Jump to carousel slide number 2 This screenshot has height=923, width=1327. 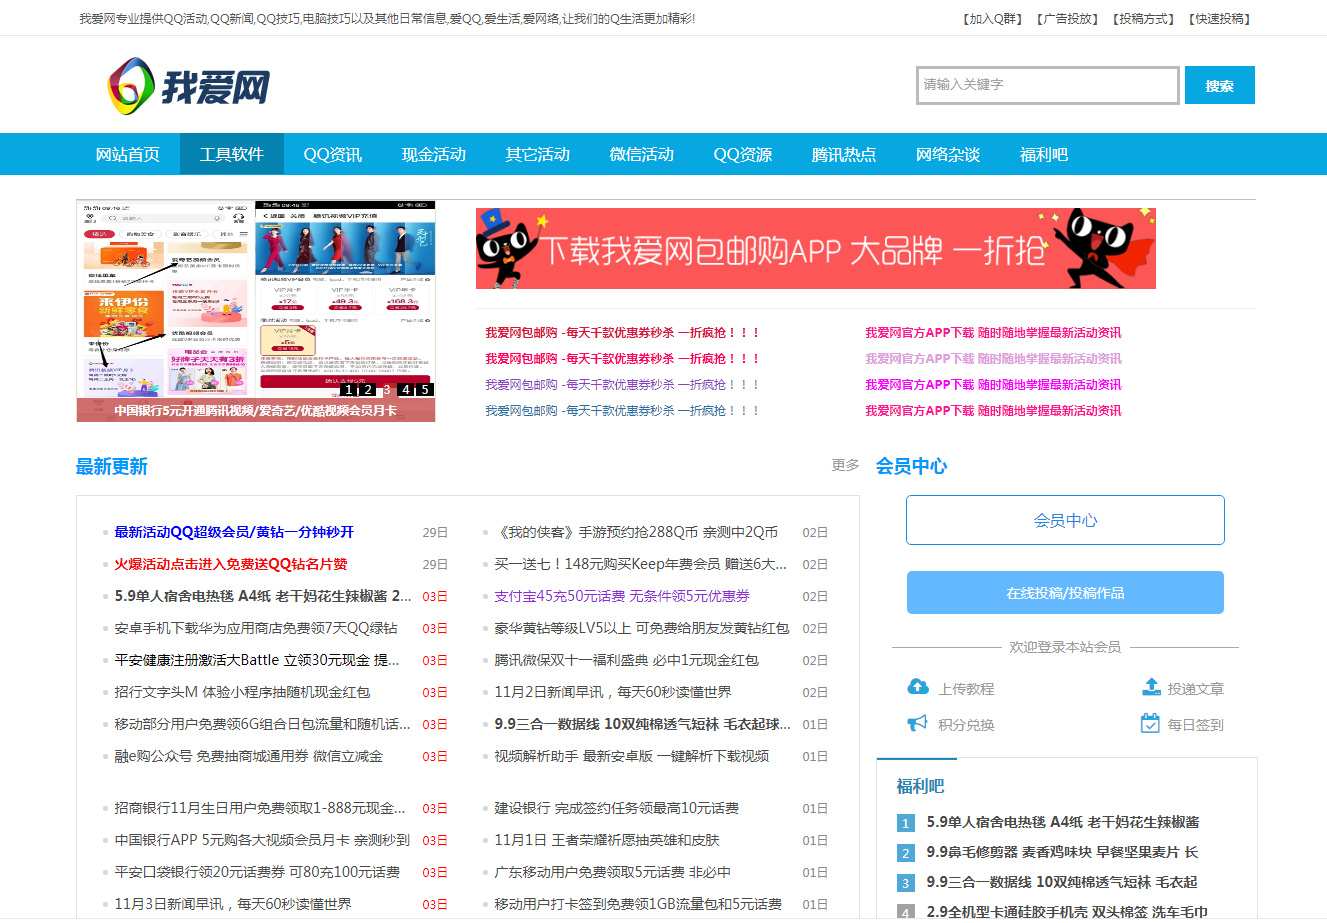(x=367, y=390)
